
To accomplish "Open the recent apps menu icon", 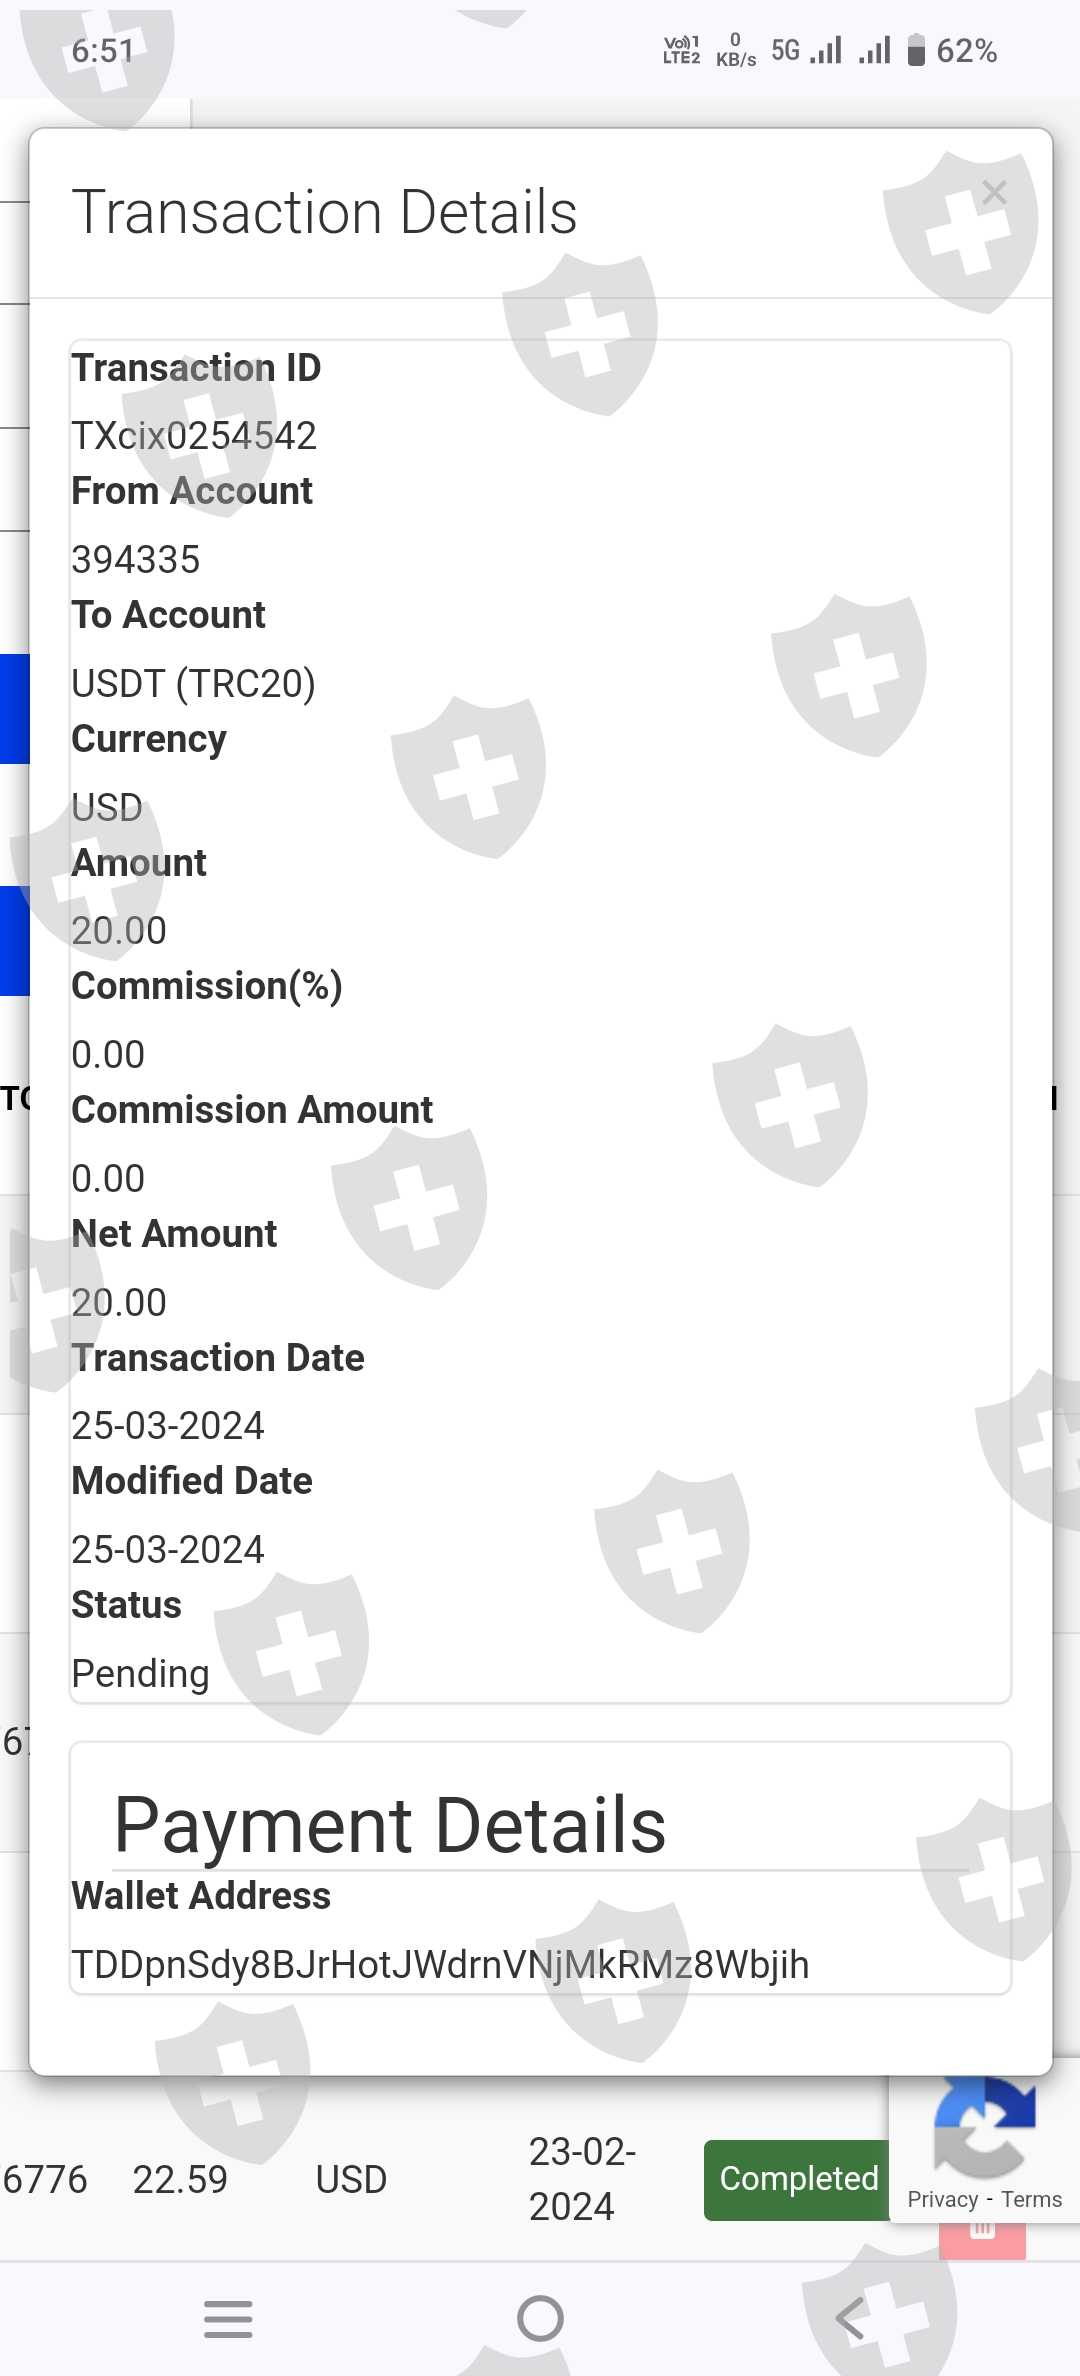I will point(228,2318).
